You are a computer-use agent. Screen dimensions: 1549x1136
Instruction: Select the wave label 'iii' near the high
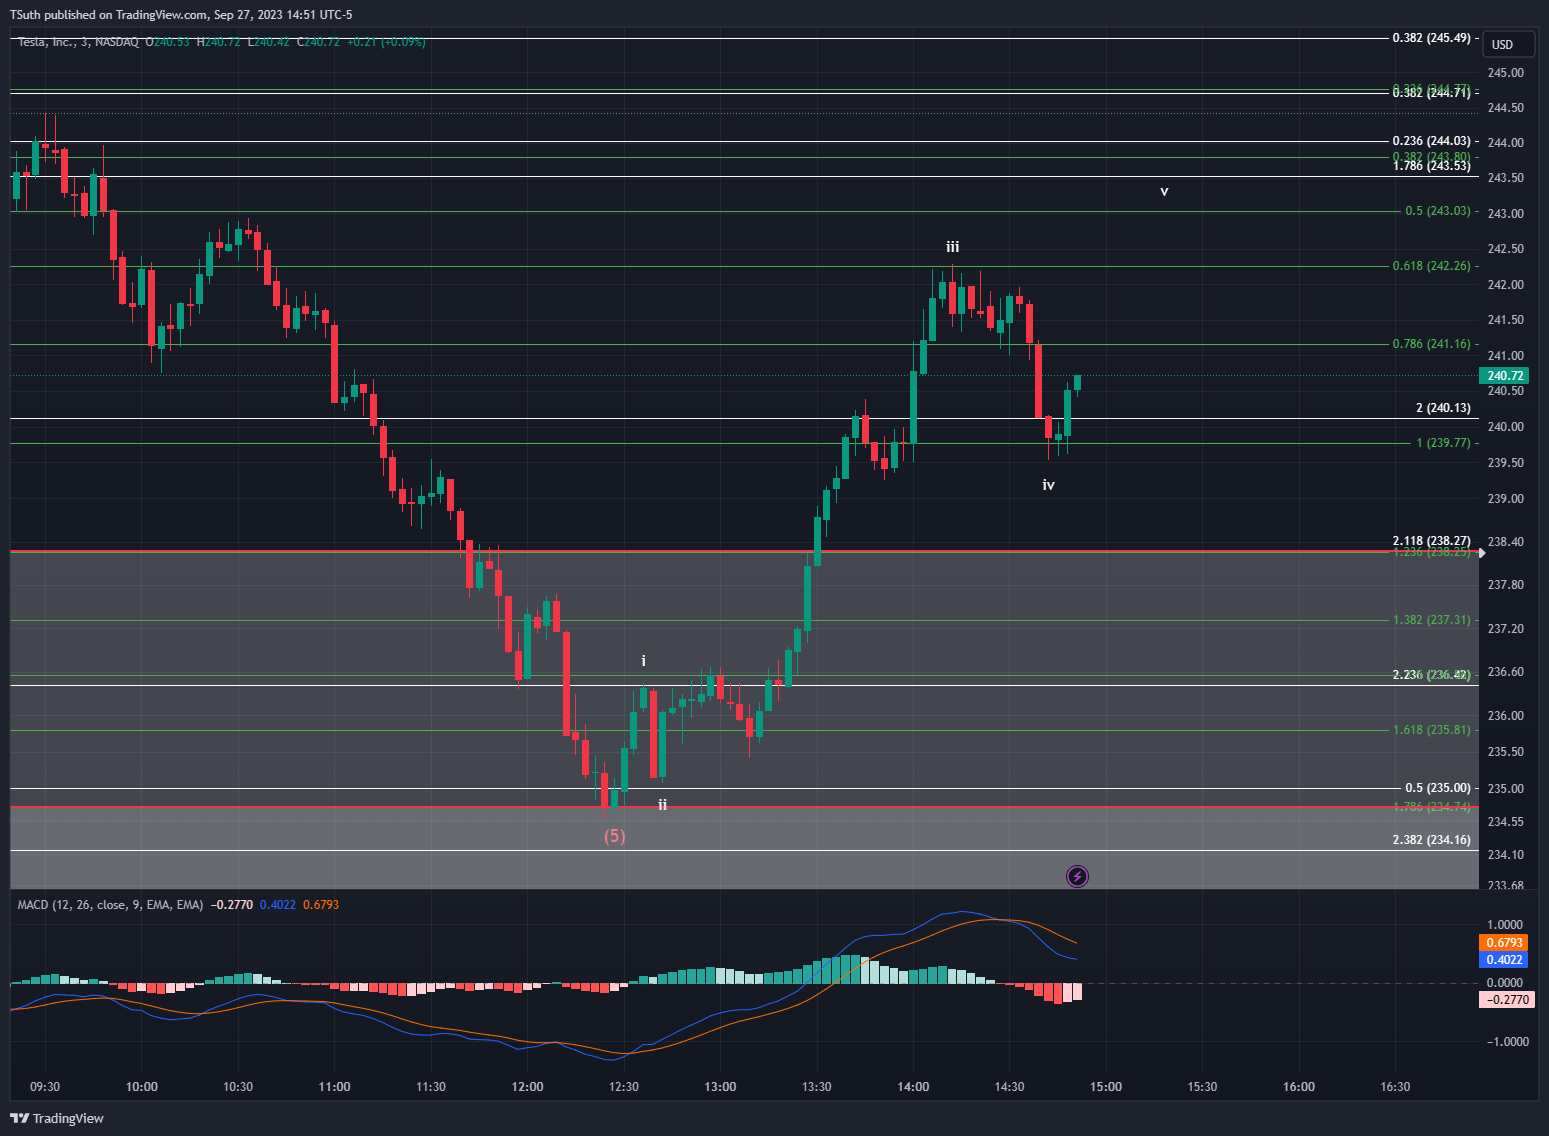[x=953, y=247]
